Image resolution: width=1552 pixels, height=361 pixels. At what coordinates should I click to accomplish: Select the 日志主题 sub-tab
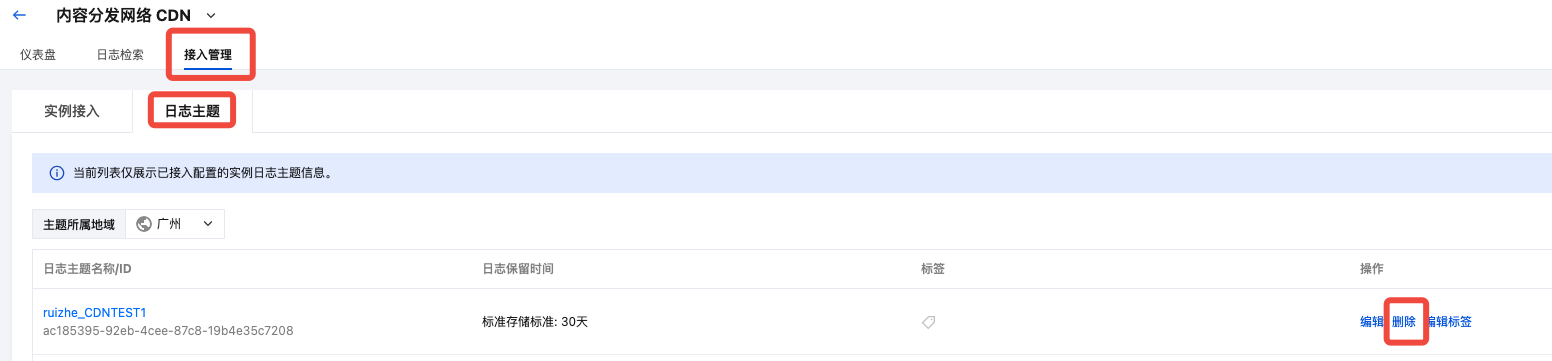[192, 111]
